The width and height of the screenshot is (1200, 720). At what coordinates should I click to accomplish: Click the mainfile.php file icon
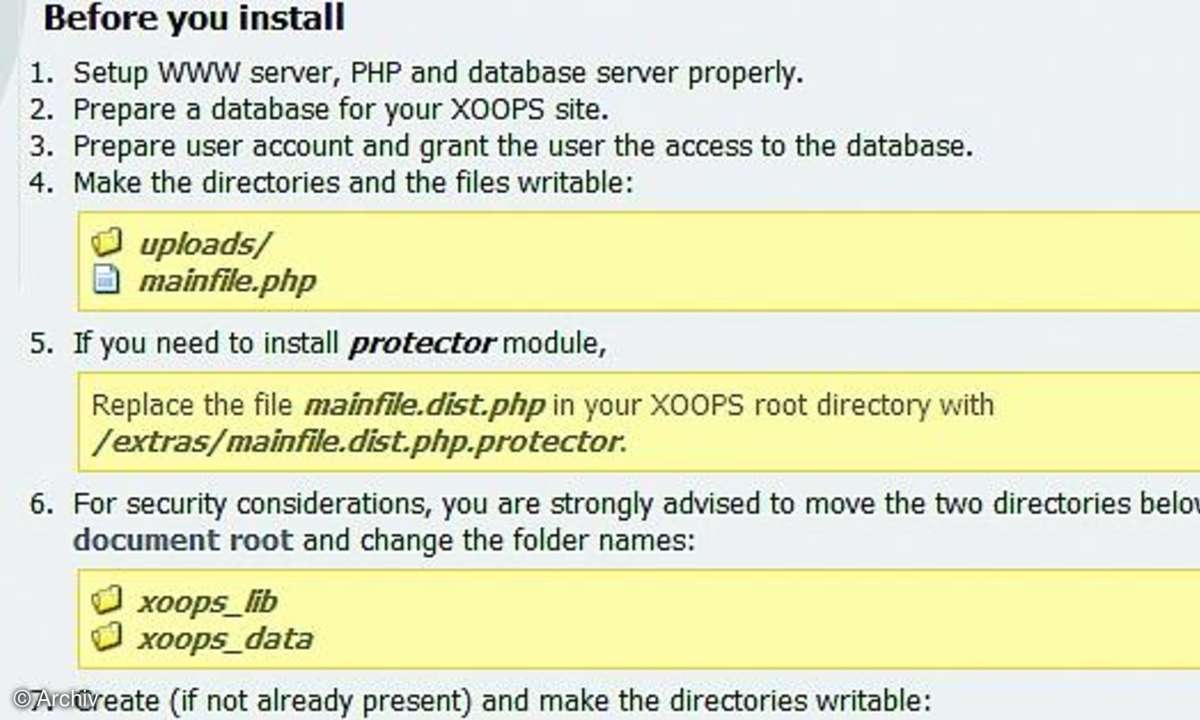(106, 279)
